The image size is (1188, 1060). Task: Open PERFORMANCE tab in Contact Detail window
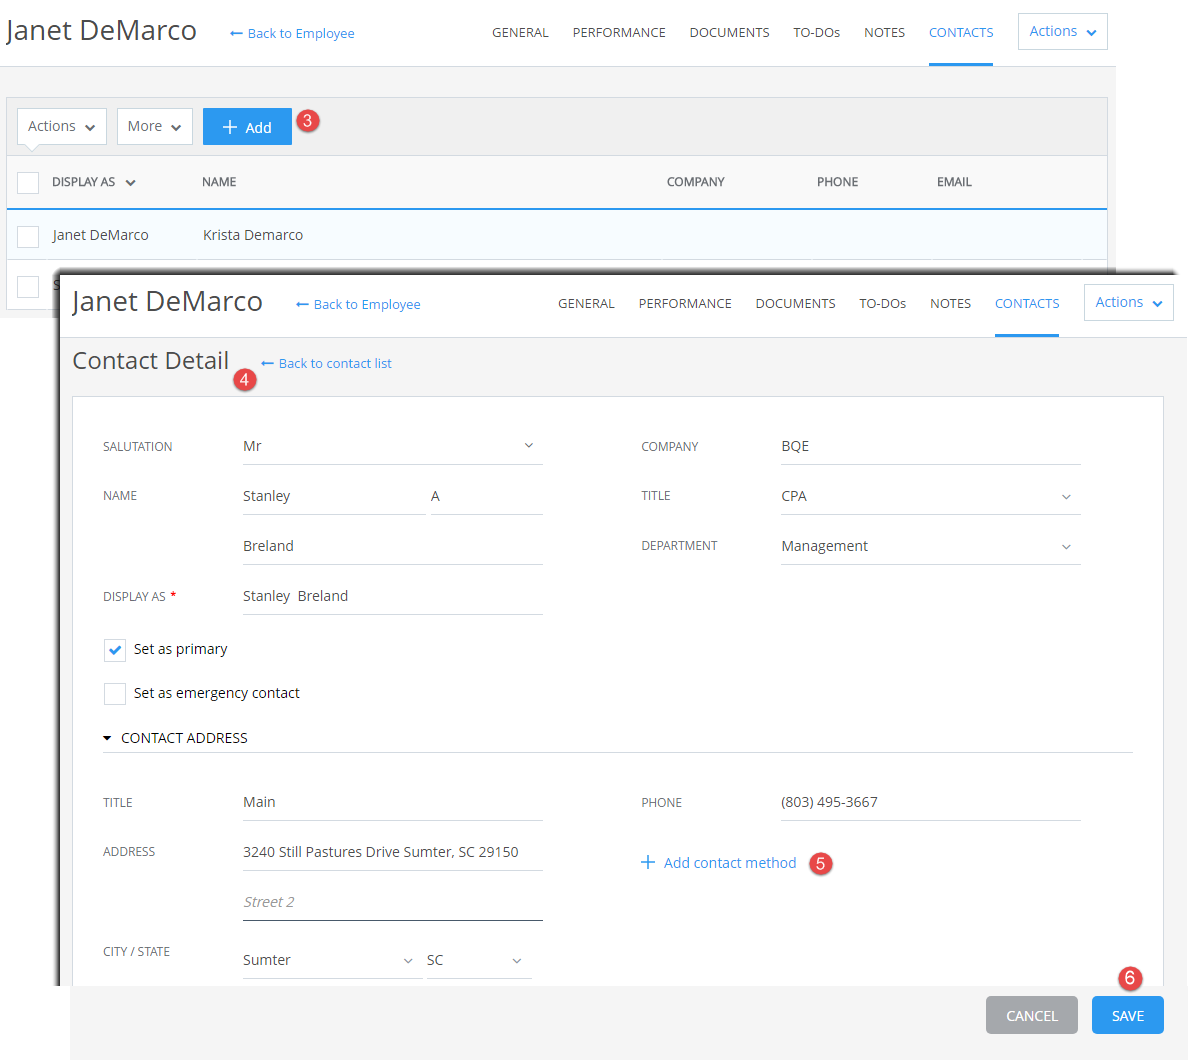point(685,303)
